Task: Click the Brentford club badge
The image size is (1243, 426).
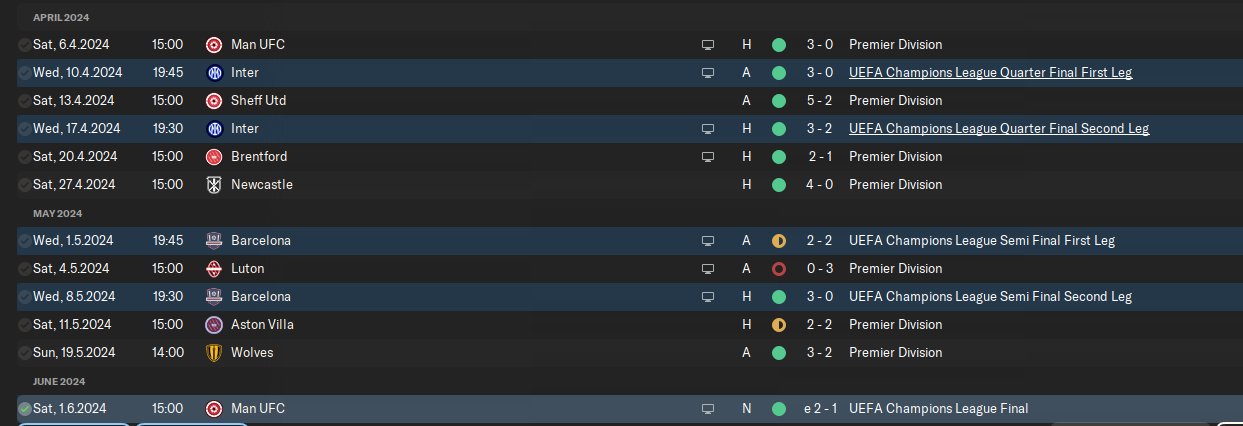Action: 213,157
